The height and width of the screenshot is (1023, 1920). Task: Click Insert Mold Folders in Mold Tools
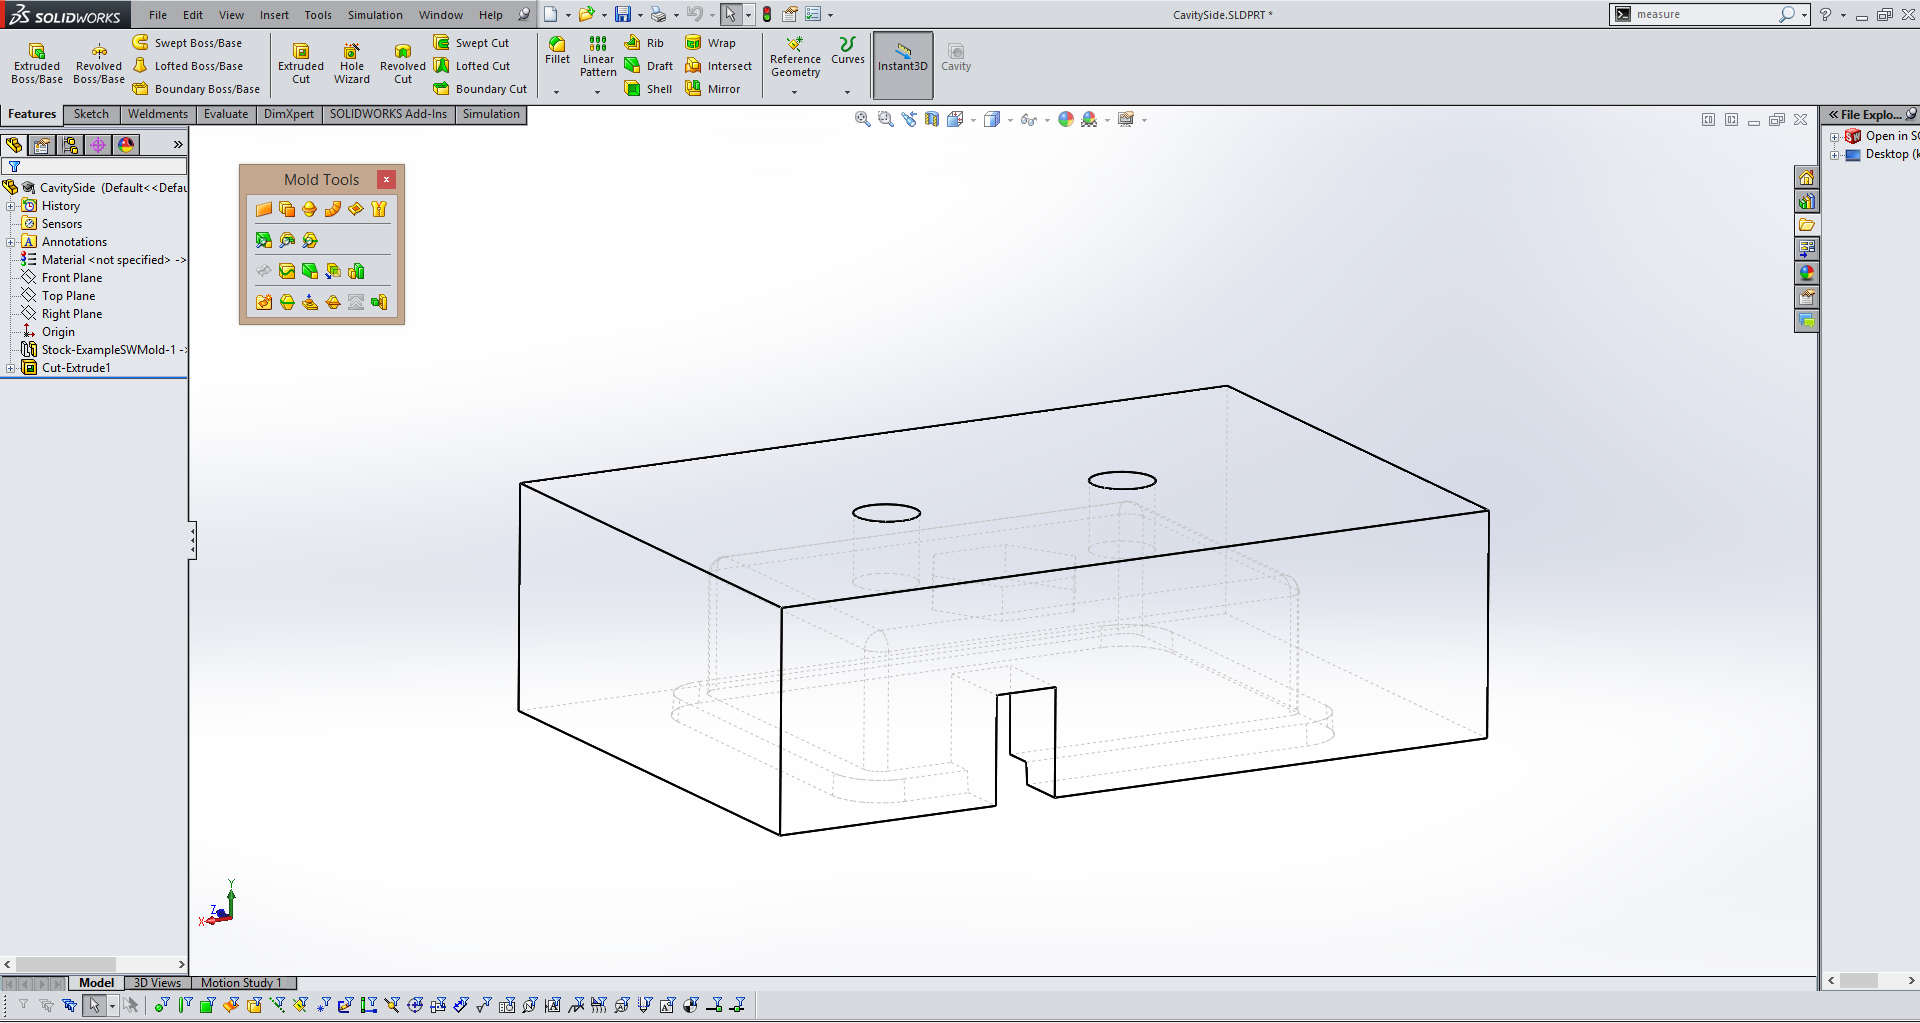point(264,302)
